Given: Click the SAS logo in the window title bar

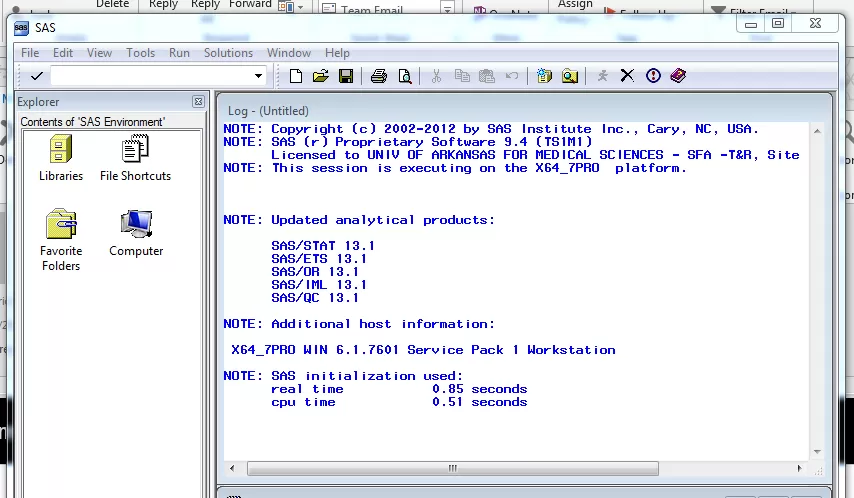Looking at the screenshot, I should [21, 28].
